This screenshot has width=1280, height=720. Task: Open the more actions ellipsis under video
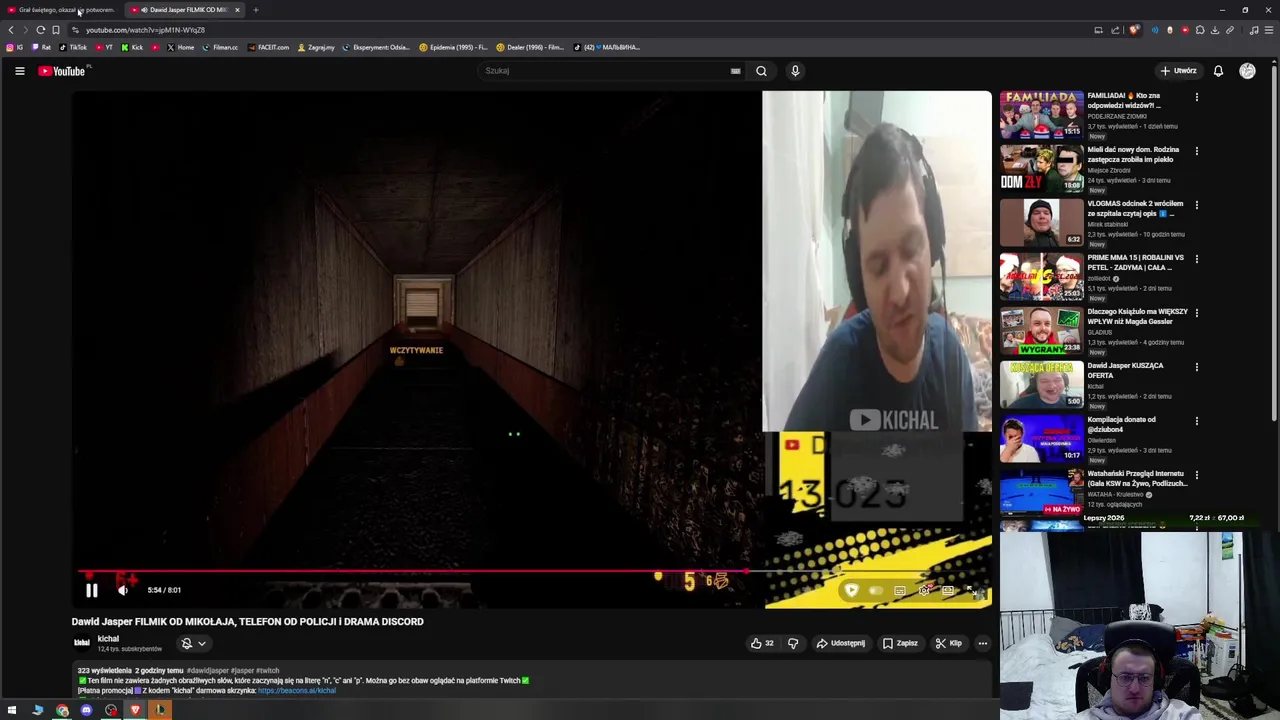983,644
